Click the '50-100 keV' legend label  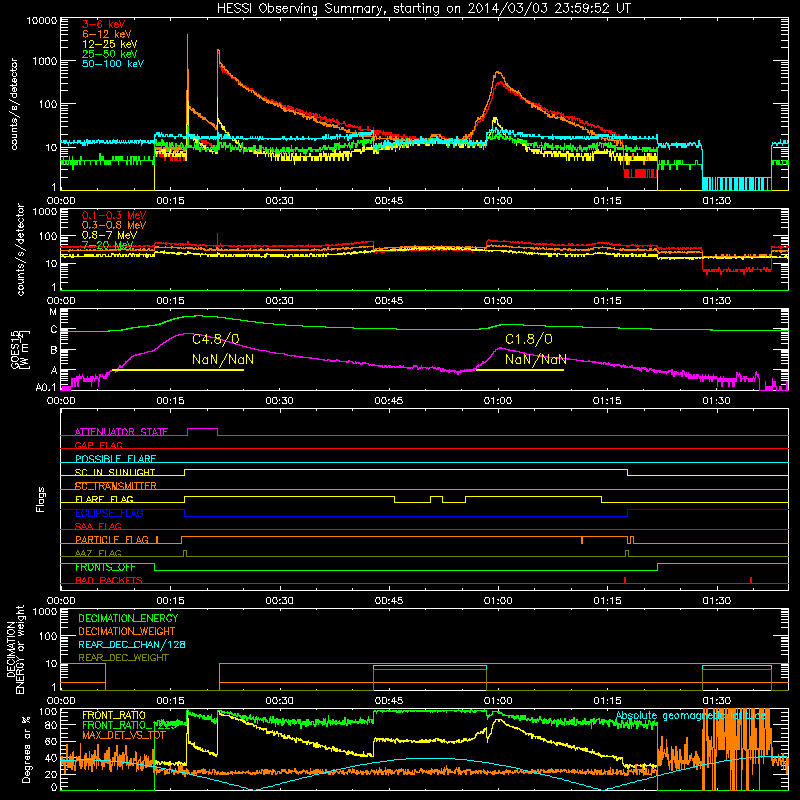click(113, 64)
